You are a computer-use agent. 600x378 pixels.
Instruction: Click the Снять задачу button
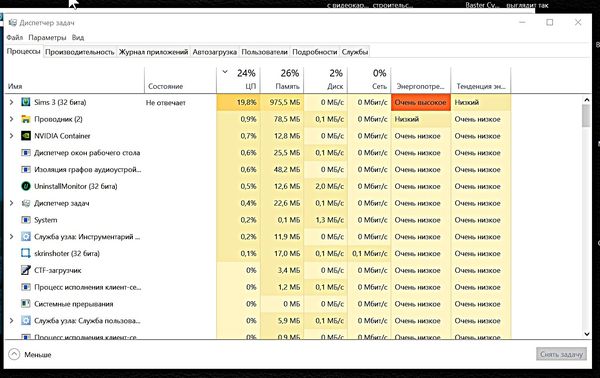pos(561,354)
